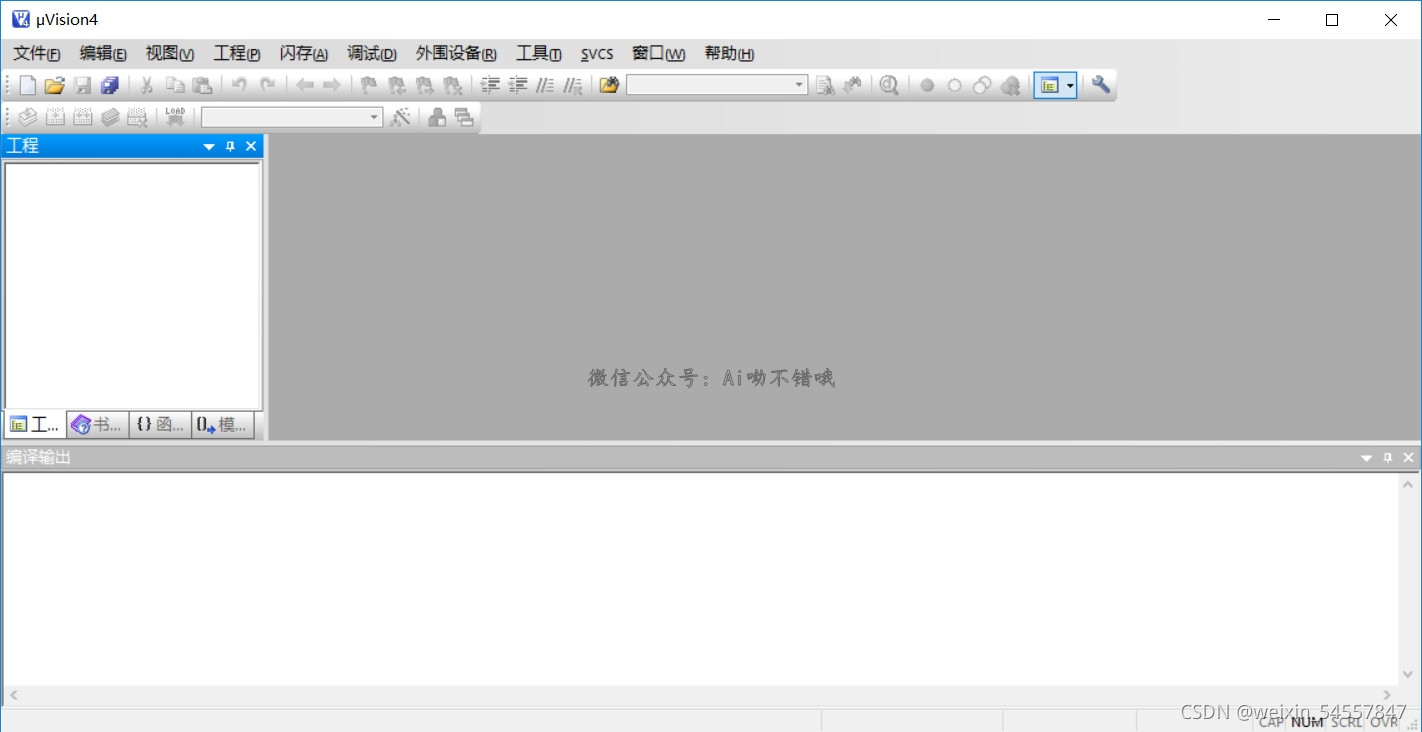This screenshot has height=732, width=1422.
Task: Open the 外围设备 menu
Action: [455, 54]
